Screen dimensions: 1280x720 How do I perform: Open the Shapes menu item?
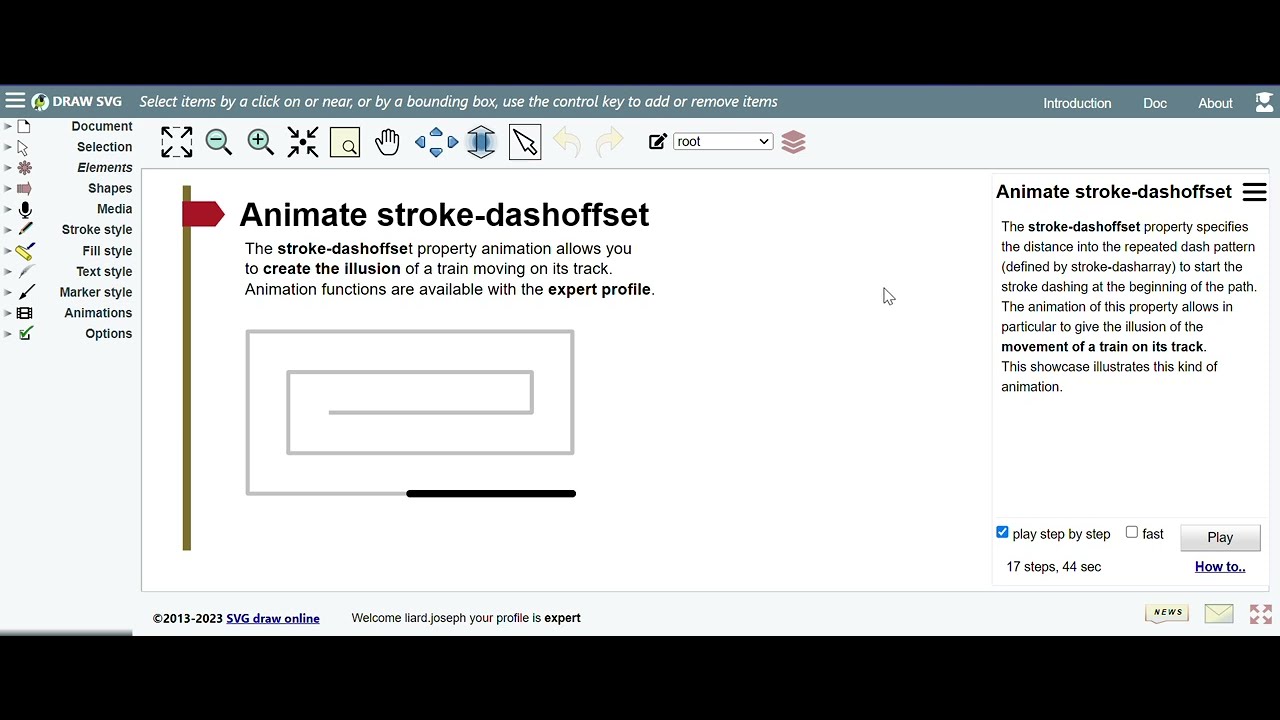[x=110, y=188]
